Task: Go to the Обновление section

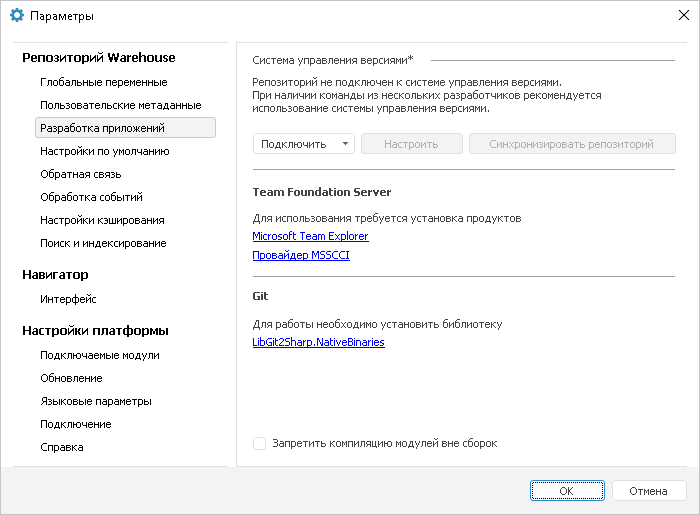Action: tap(71, 378)
